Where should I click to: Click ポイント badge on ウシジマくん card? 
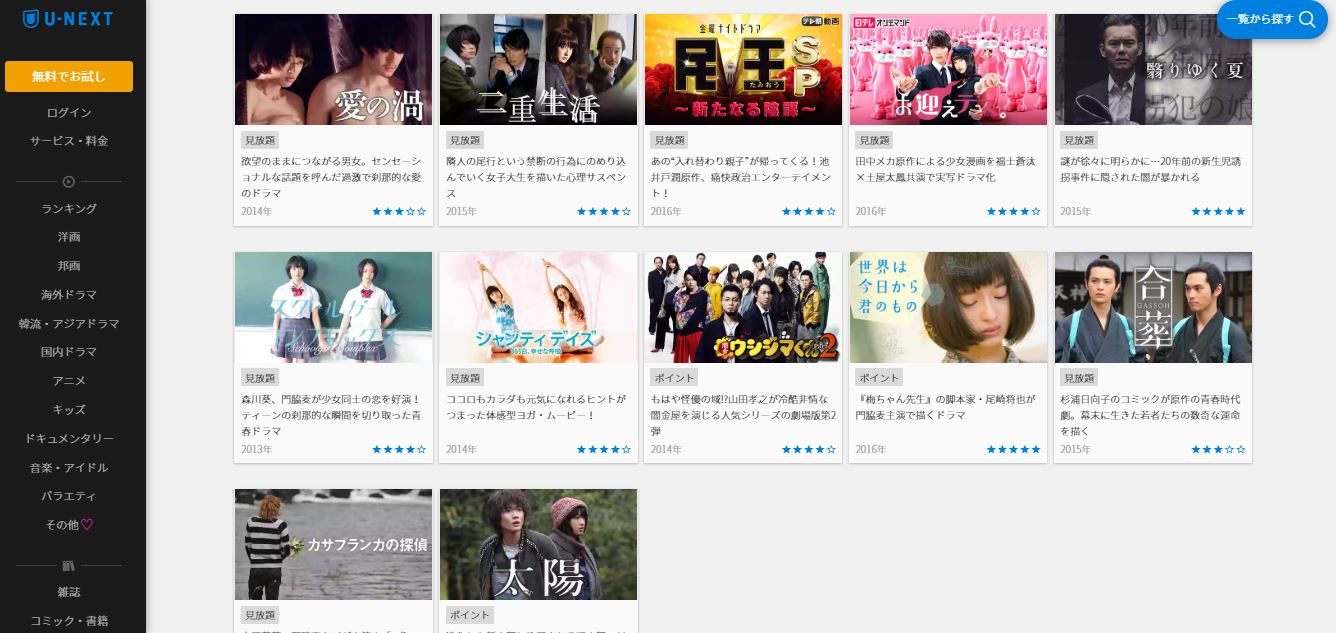(673, 378)
